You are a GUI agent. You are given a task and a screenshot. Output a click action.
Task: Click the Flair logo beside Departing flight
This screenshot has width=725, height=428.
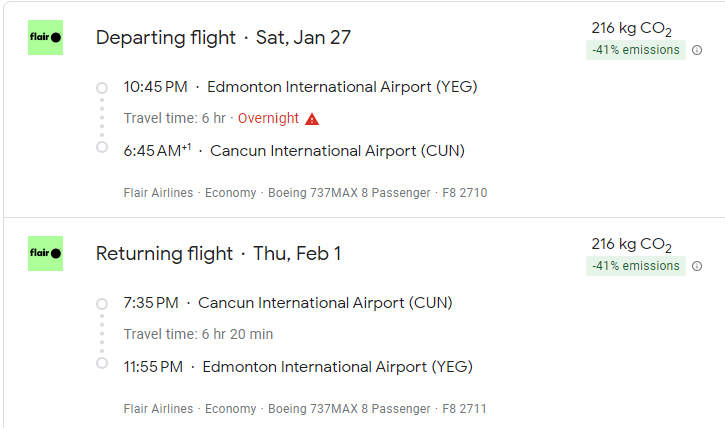[x=46, y=38]
